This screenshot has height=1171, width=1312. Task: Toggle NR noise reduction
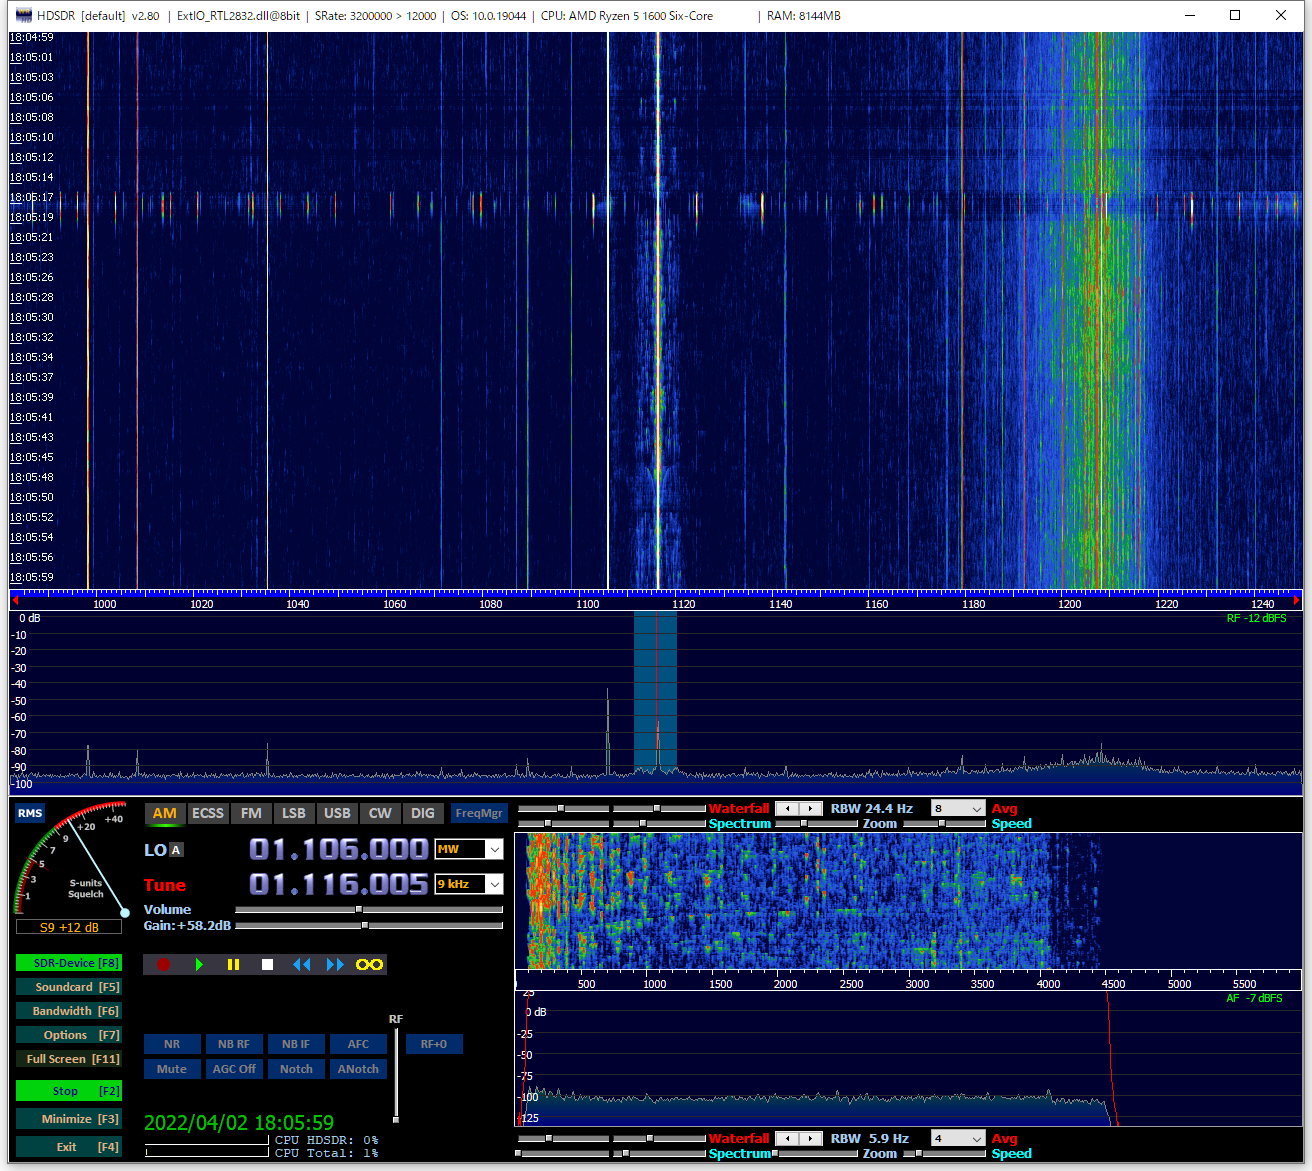point(172,1044)
